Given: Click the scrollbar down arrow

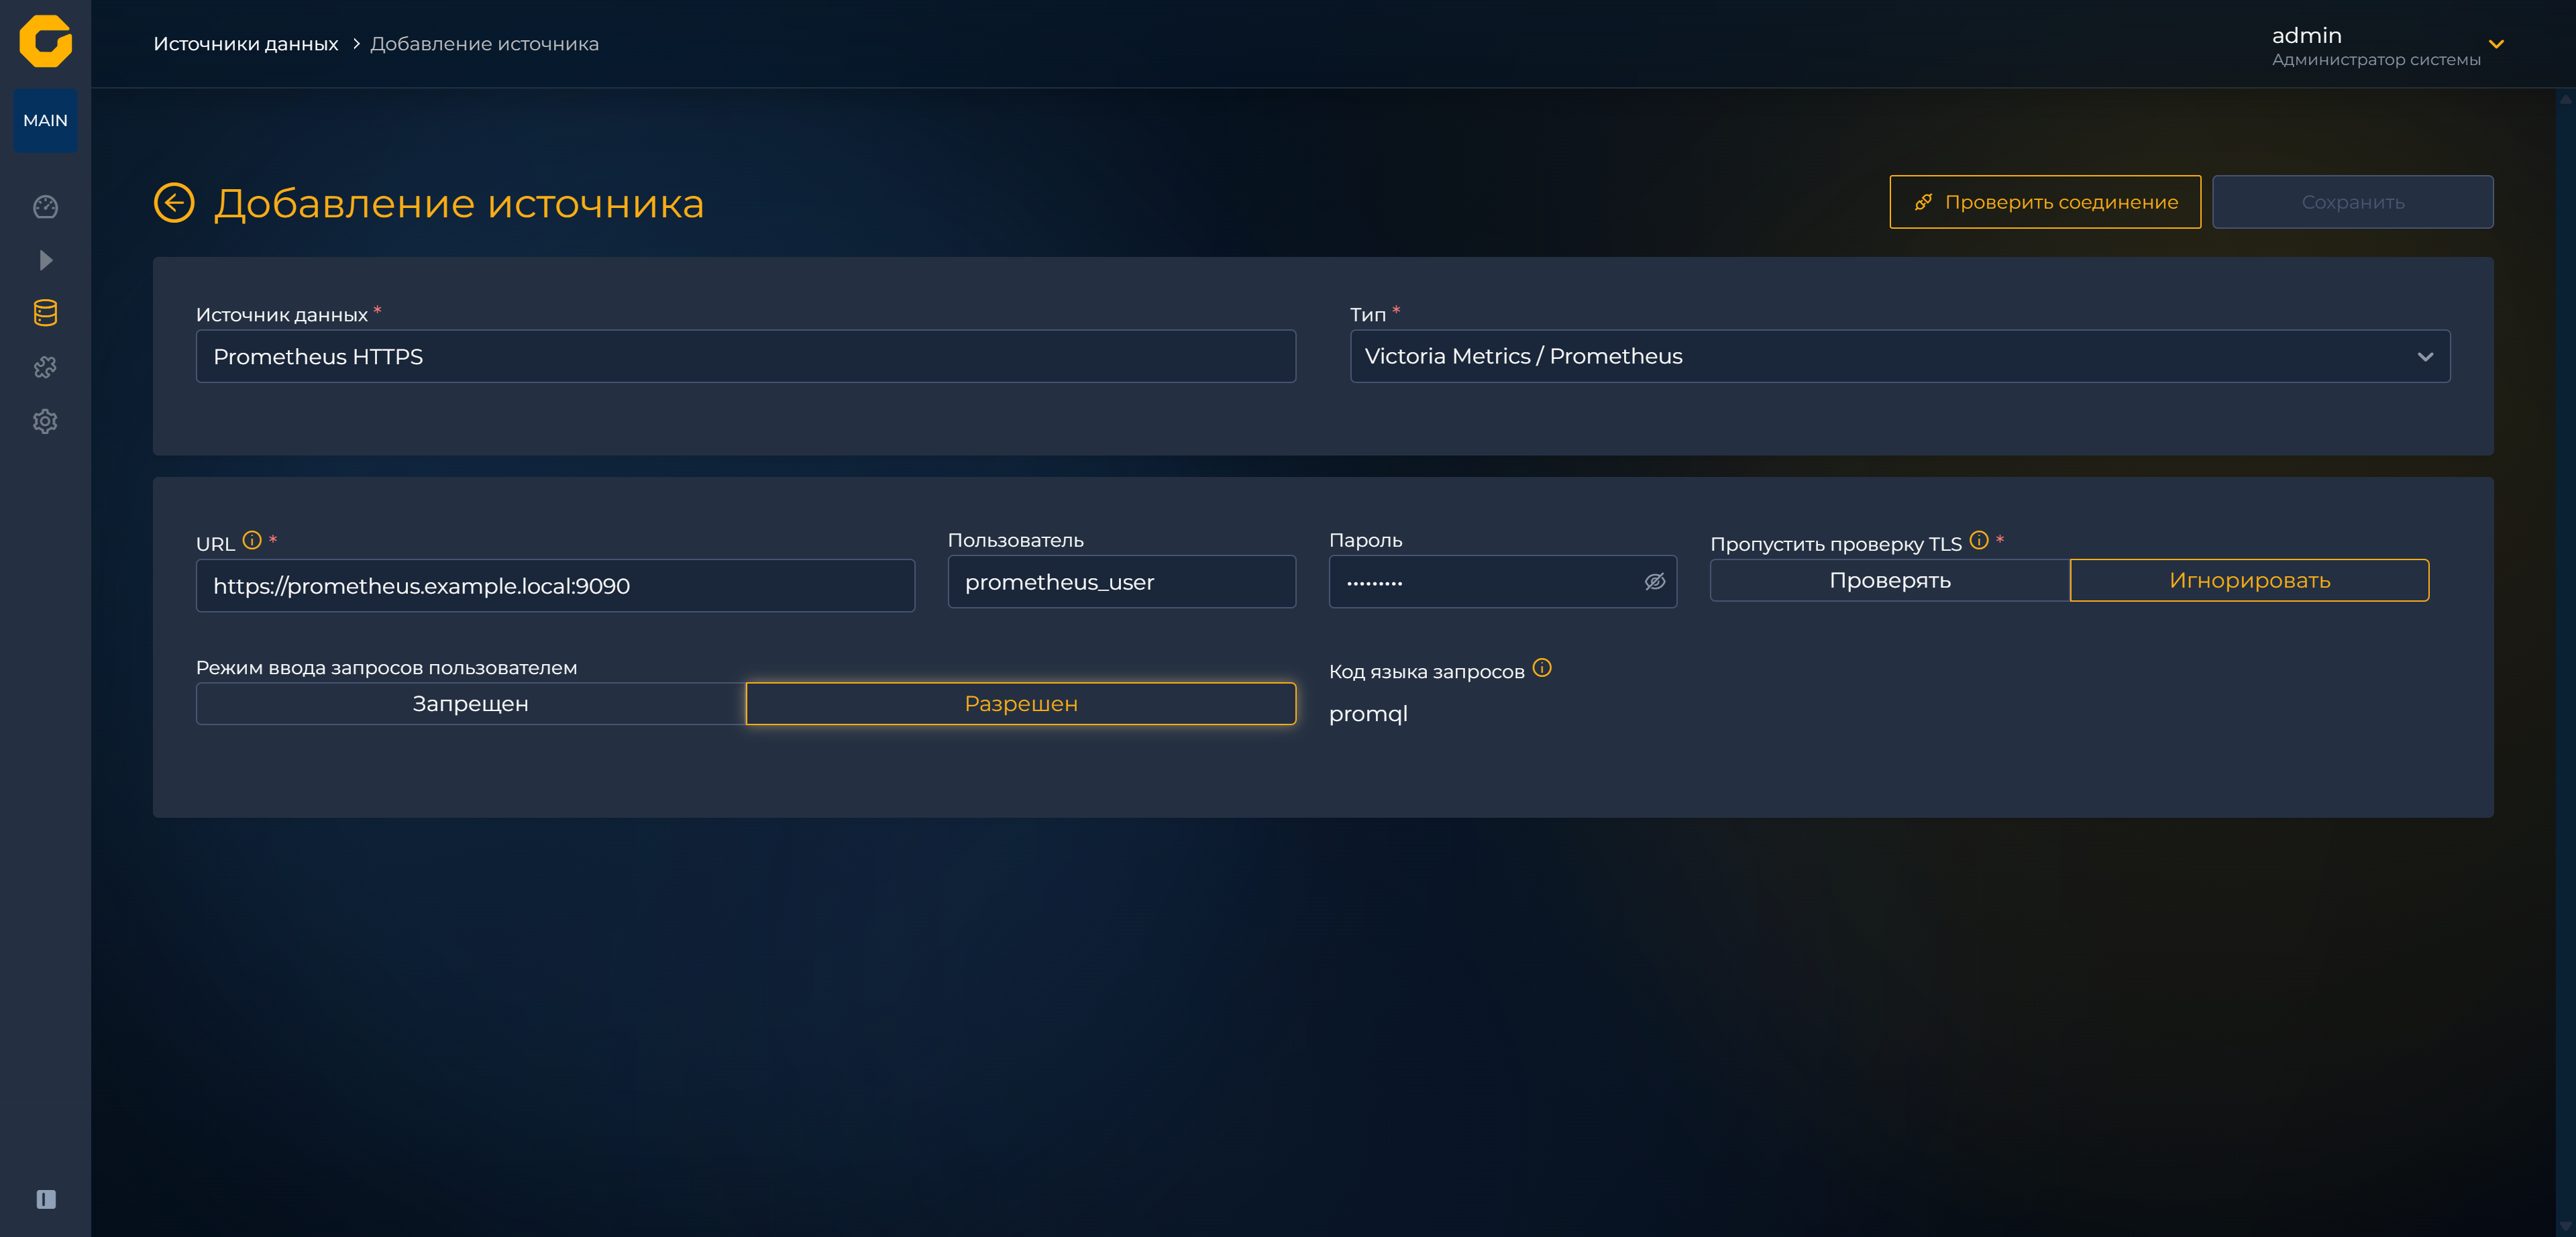Looking at the screenshot, I should (x=2566, y=1226).
